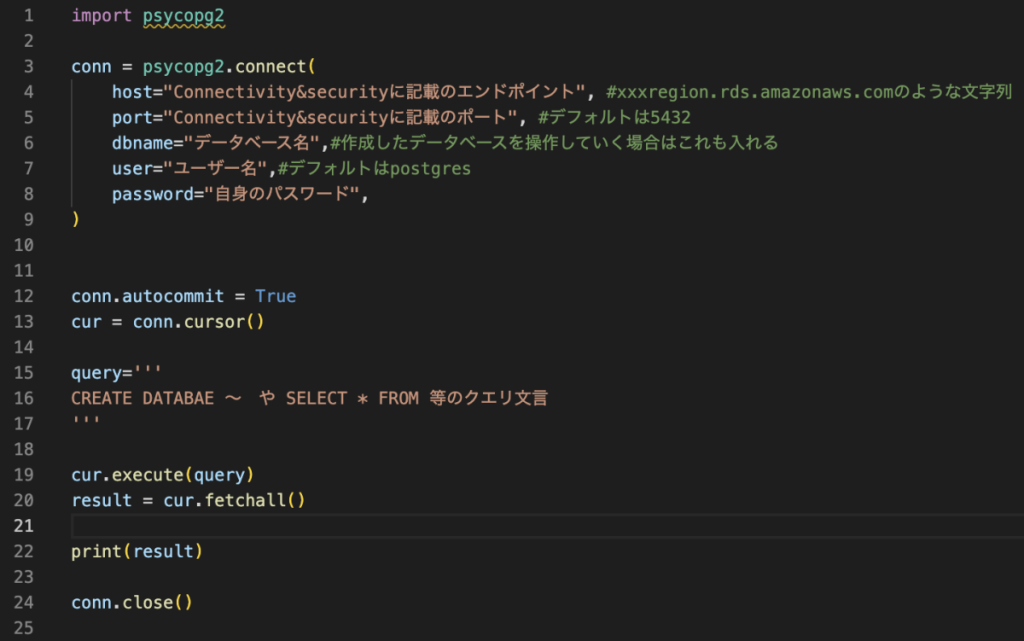Click the closing parenthesis on line 9
This screenshot has width=1024, height=641.
[76, 219]
